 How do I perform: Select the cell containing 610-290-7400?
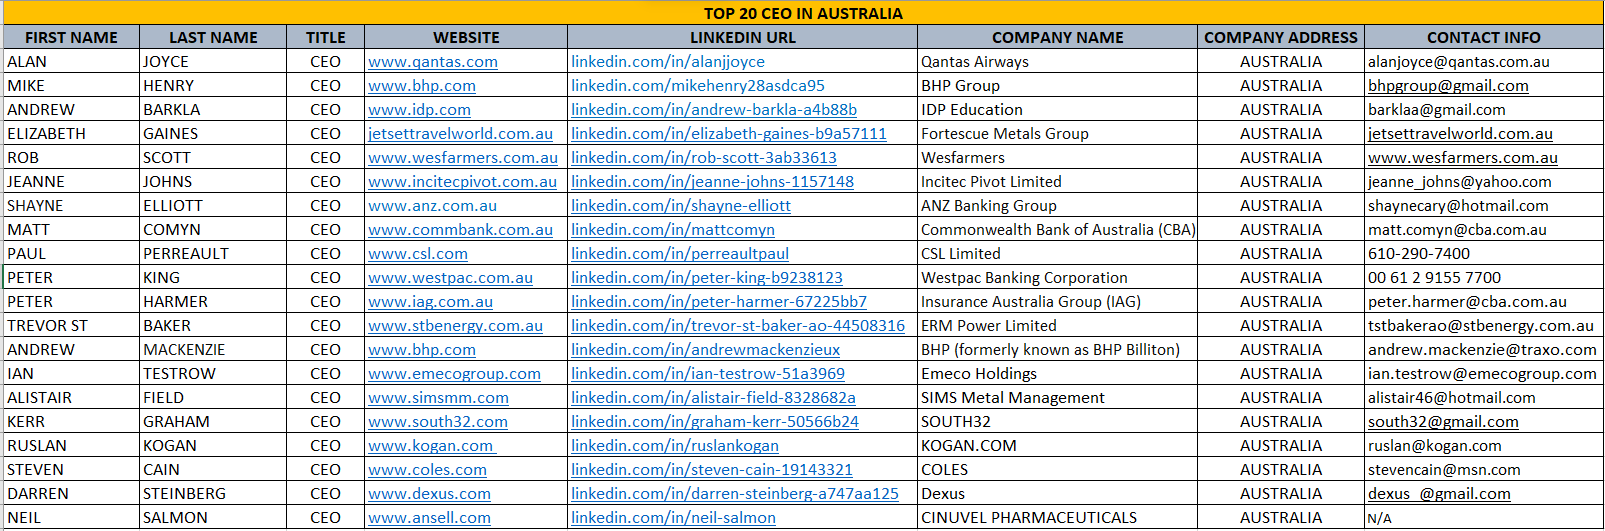[1484, 254]
